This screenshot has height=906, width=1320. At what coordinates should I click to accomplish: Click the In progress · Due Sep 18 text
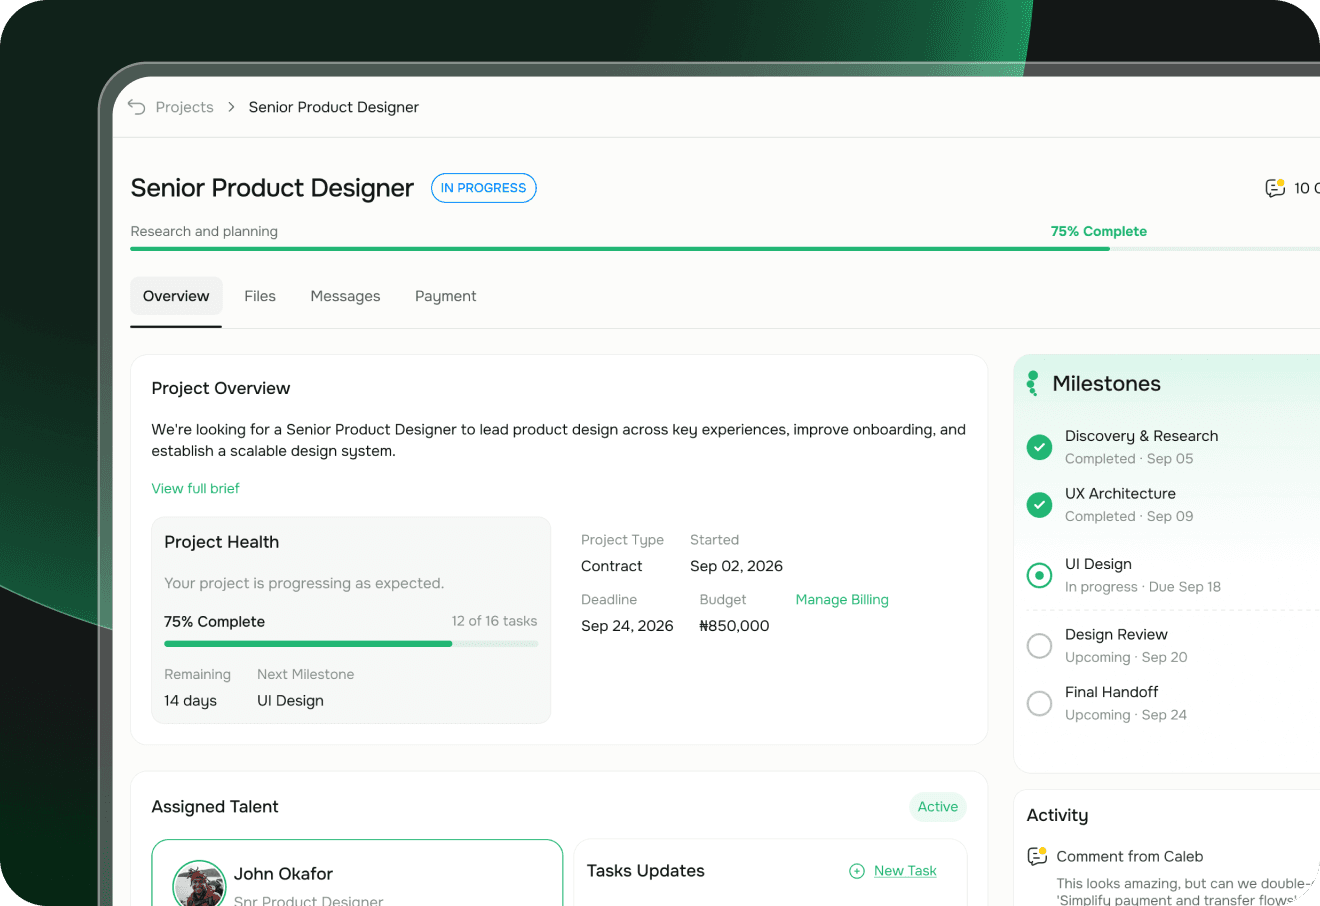(x=1143, y=587)
